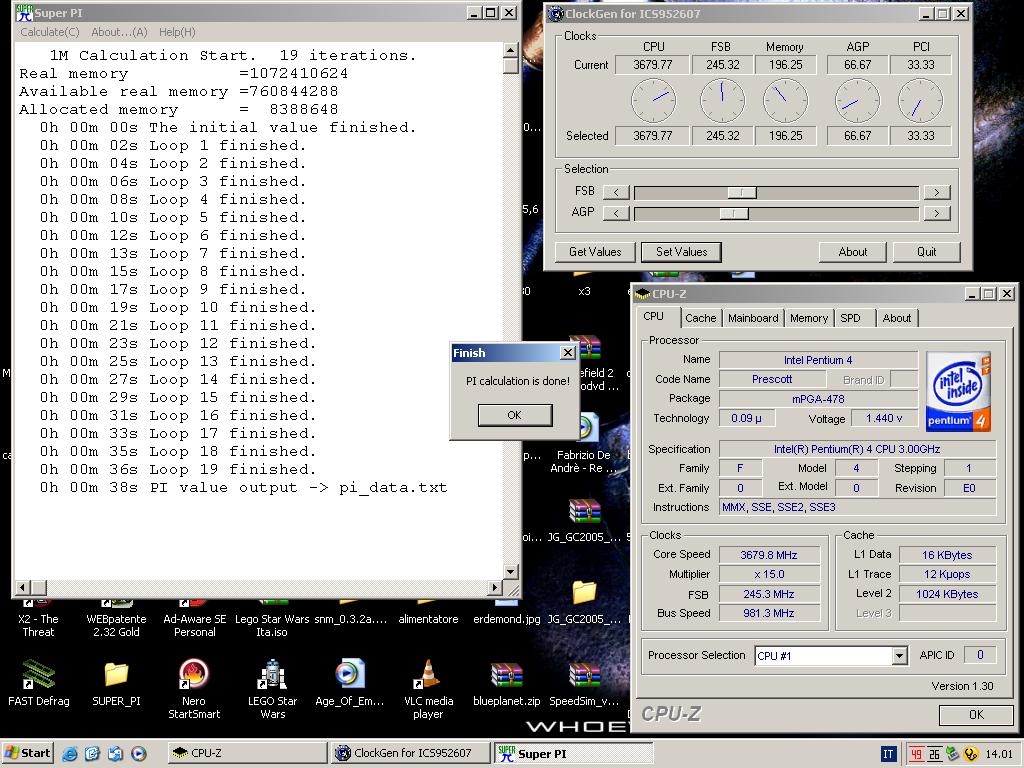This screenshot has height=768, width=1024.
Task: Click Super PI vertical scrollbar up arrow
Action: (511, 50)
